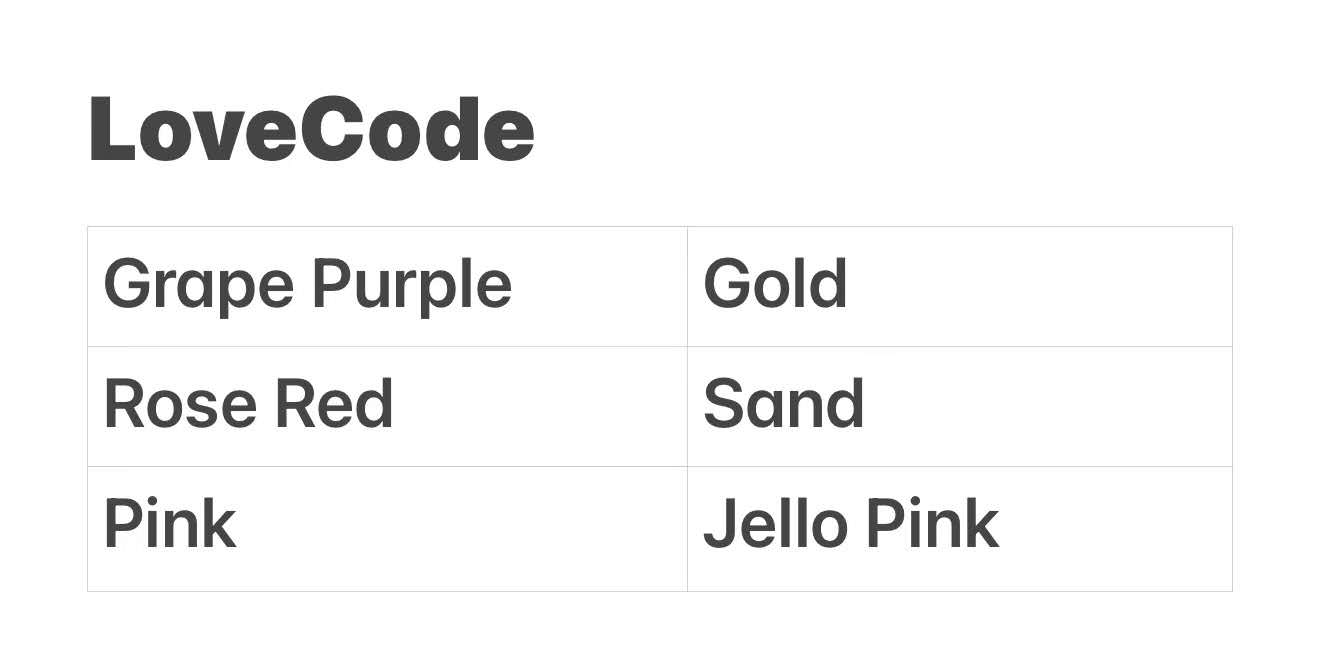Click the Jello Pink table cell
The height and width of the screenshot is (663, 1320).
point(959,528)
